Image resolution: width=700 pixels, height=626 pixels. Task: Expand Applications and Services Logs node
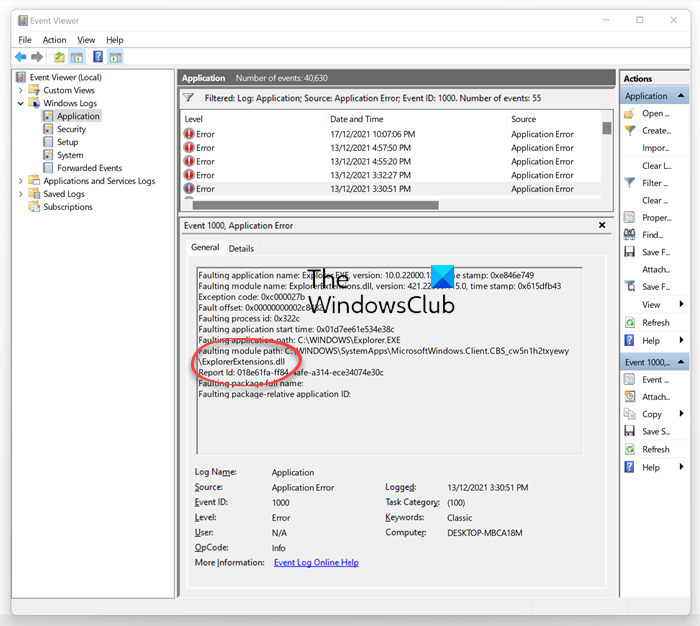point(21,181)
